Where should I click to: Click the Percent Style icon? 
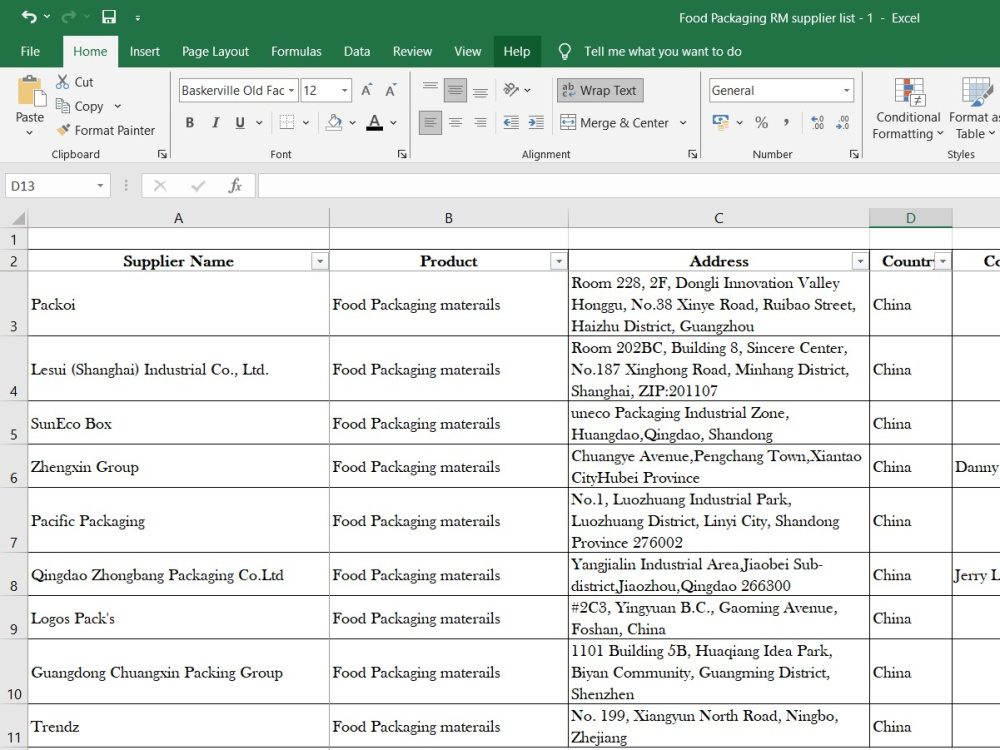[x=761, y=122]
